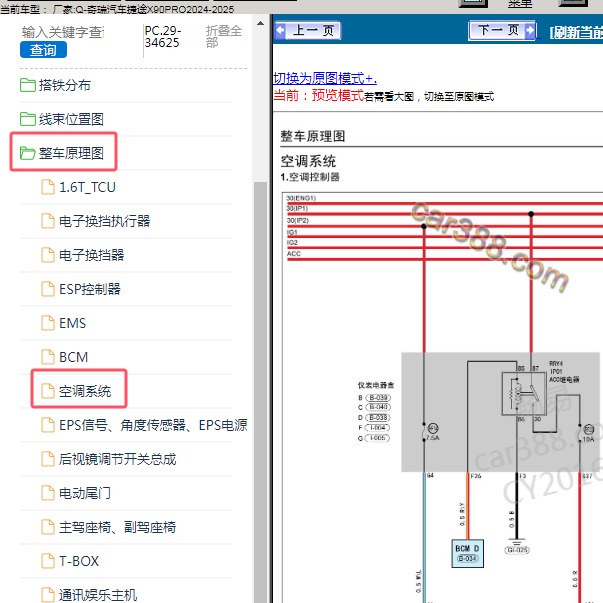Open the ESP控制器 document
The height and width of the screenshot is (603, 603).
point(90,289)
